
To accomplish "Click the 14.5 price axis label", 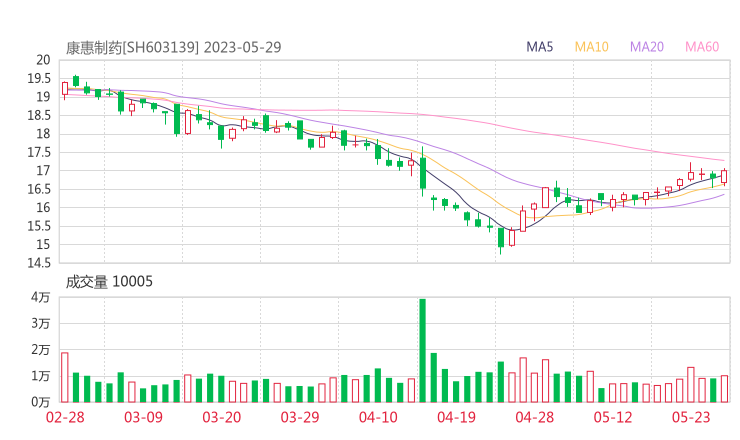I will [39, 263].
